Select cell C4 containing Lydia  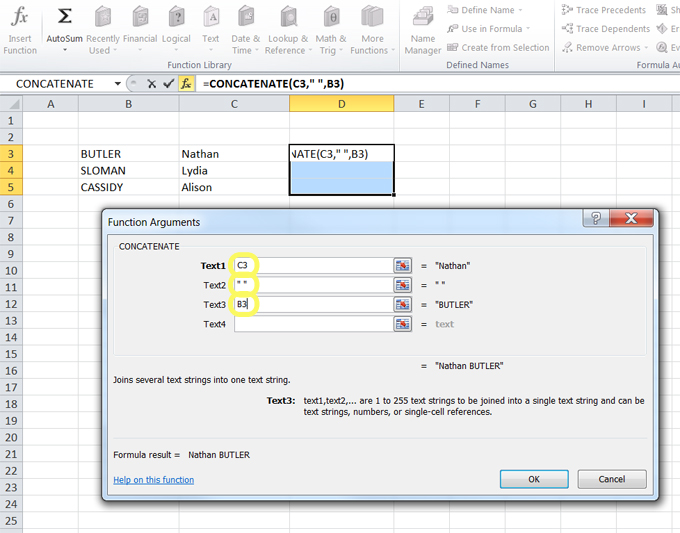click(234, 171)
